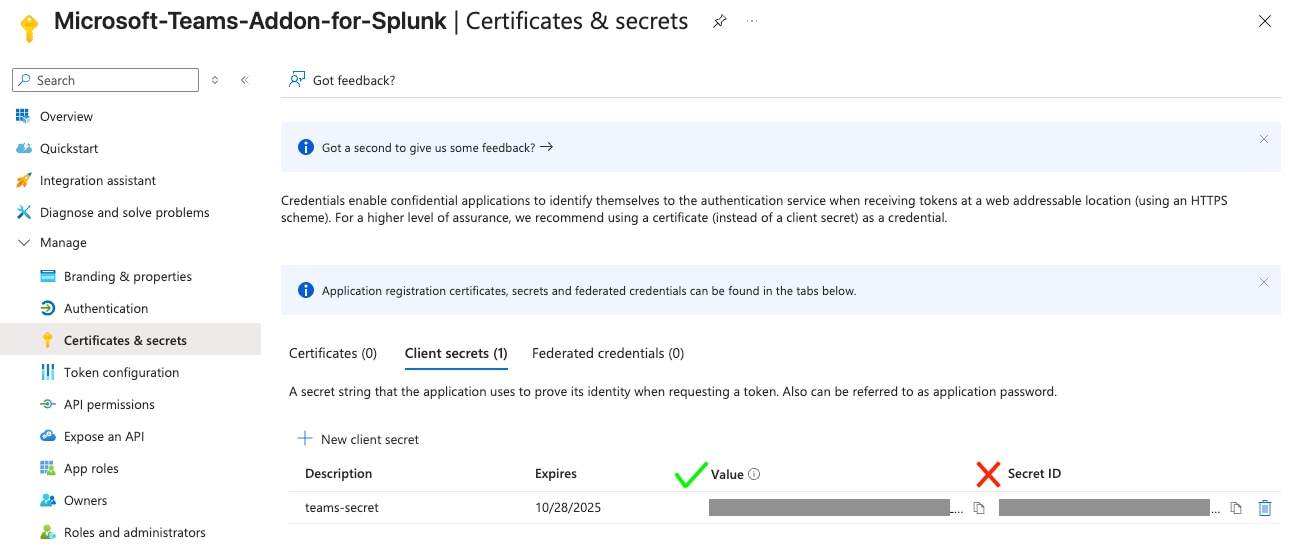Screen dimensions: 1296x547
Task: Click the Value column header
Action: tap(727, 473)
